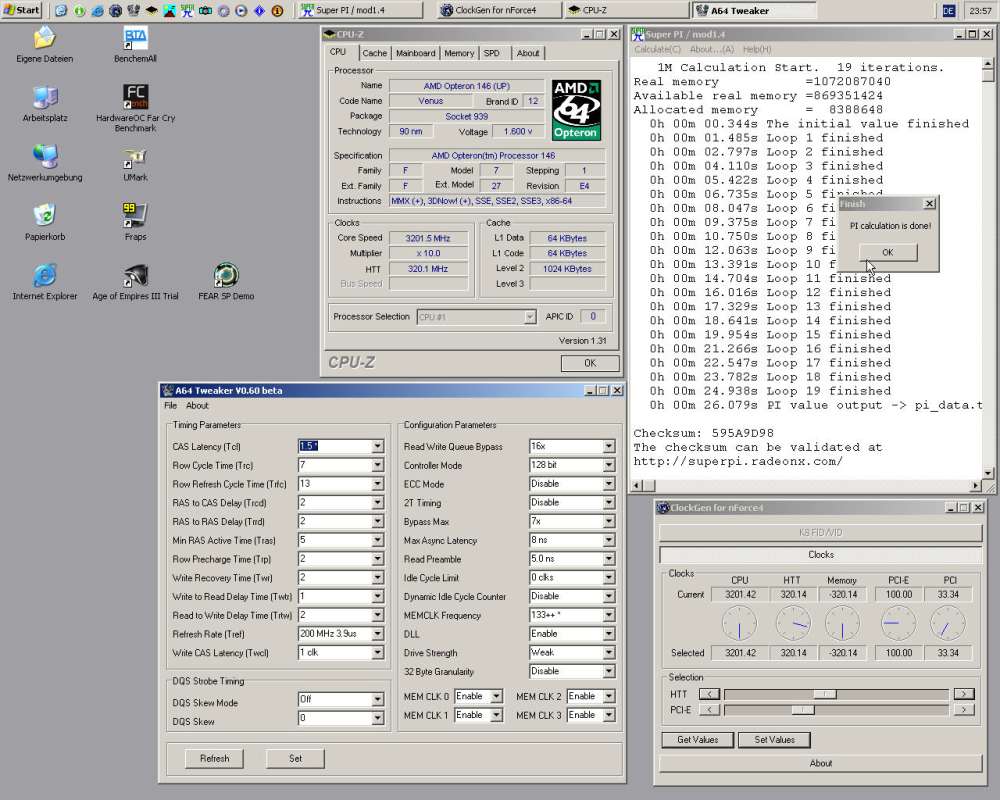
Task: Click the HTT decrease arrow in ClockGen
Action: pyautogui.click(x=709, y=693)
